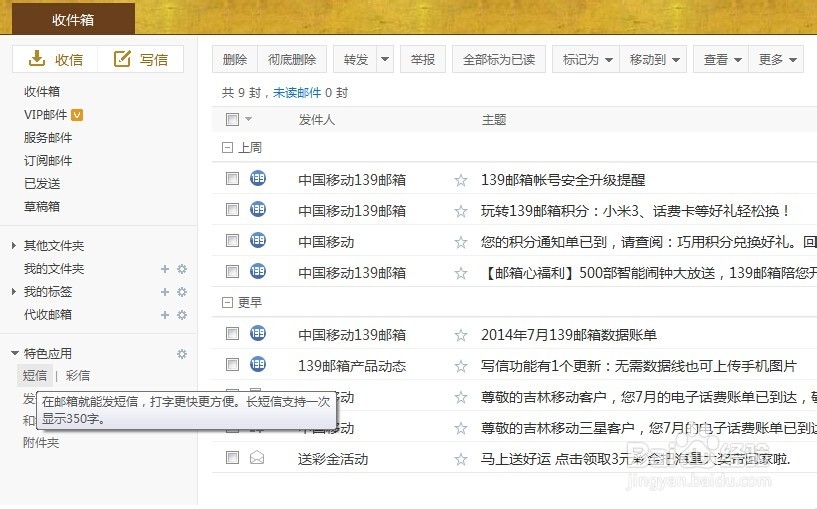Open the 转发 dropdown arrow

pyautogui.click(x=385, y=59)
